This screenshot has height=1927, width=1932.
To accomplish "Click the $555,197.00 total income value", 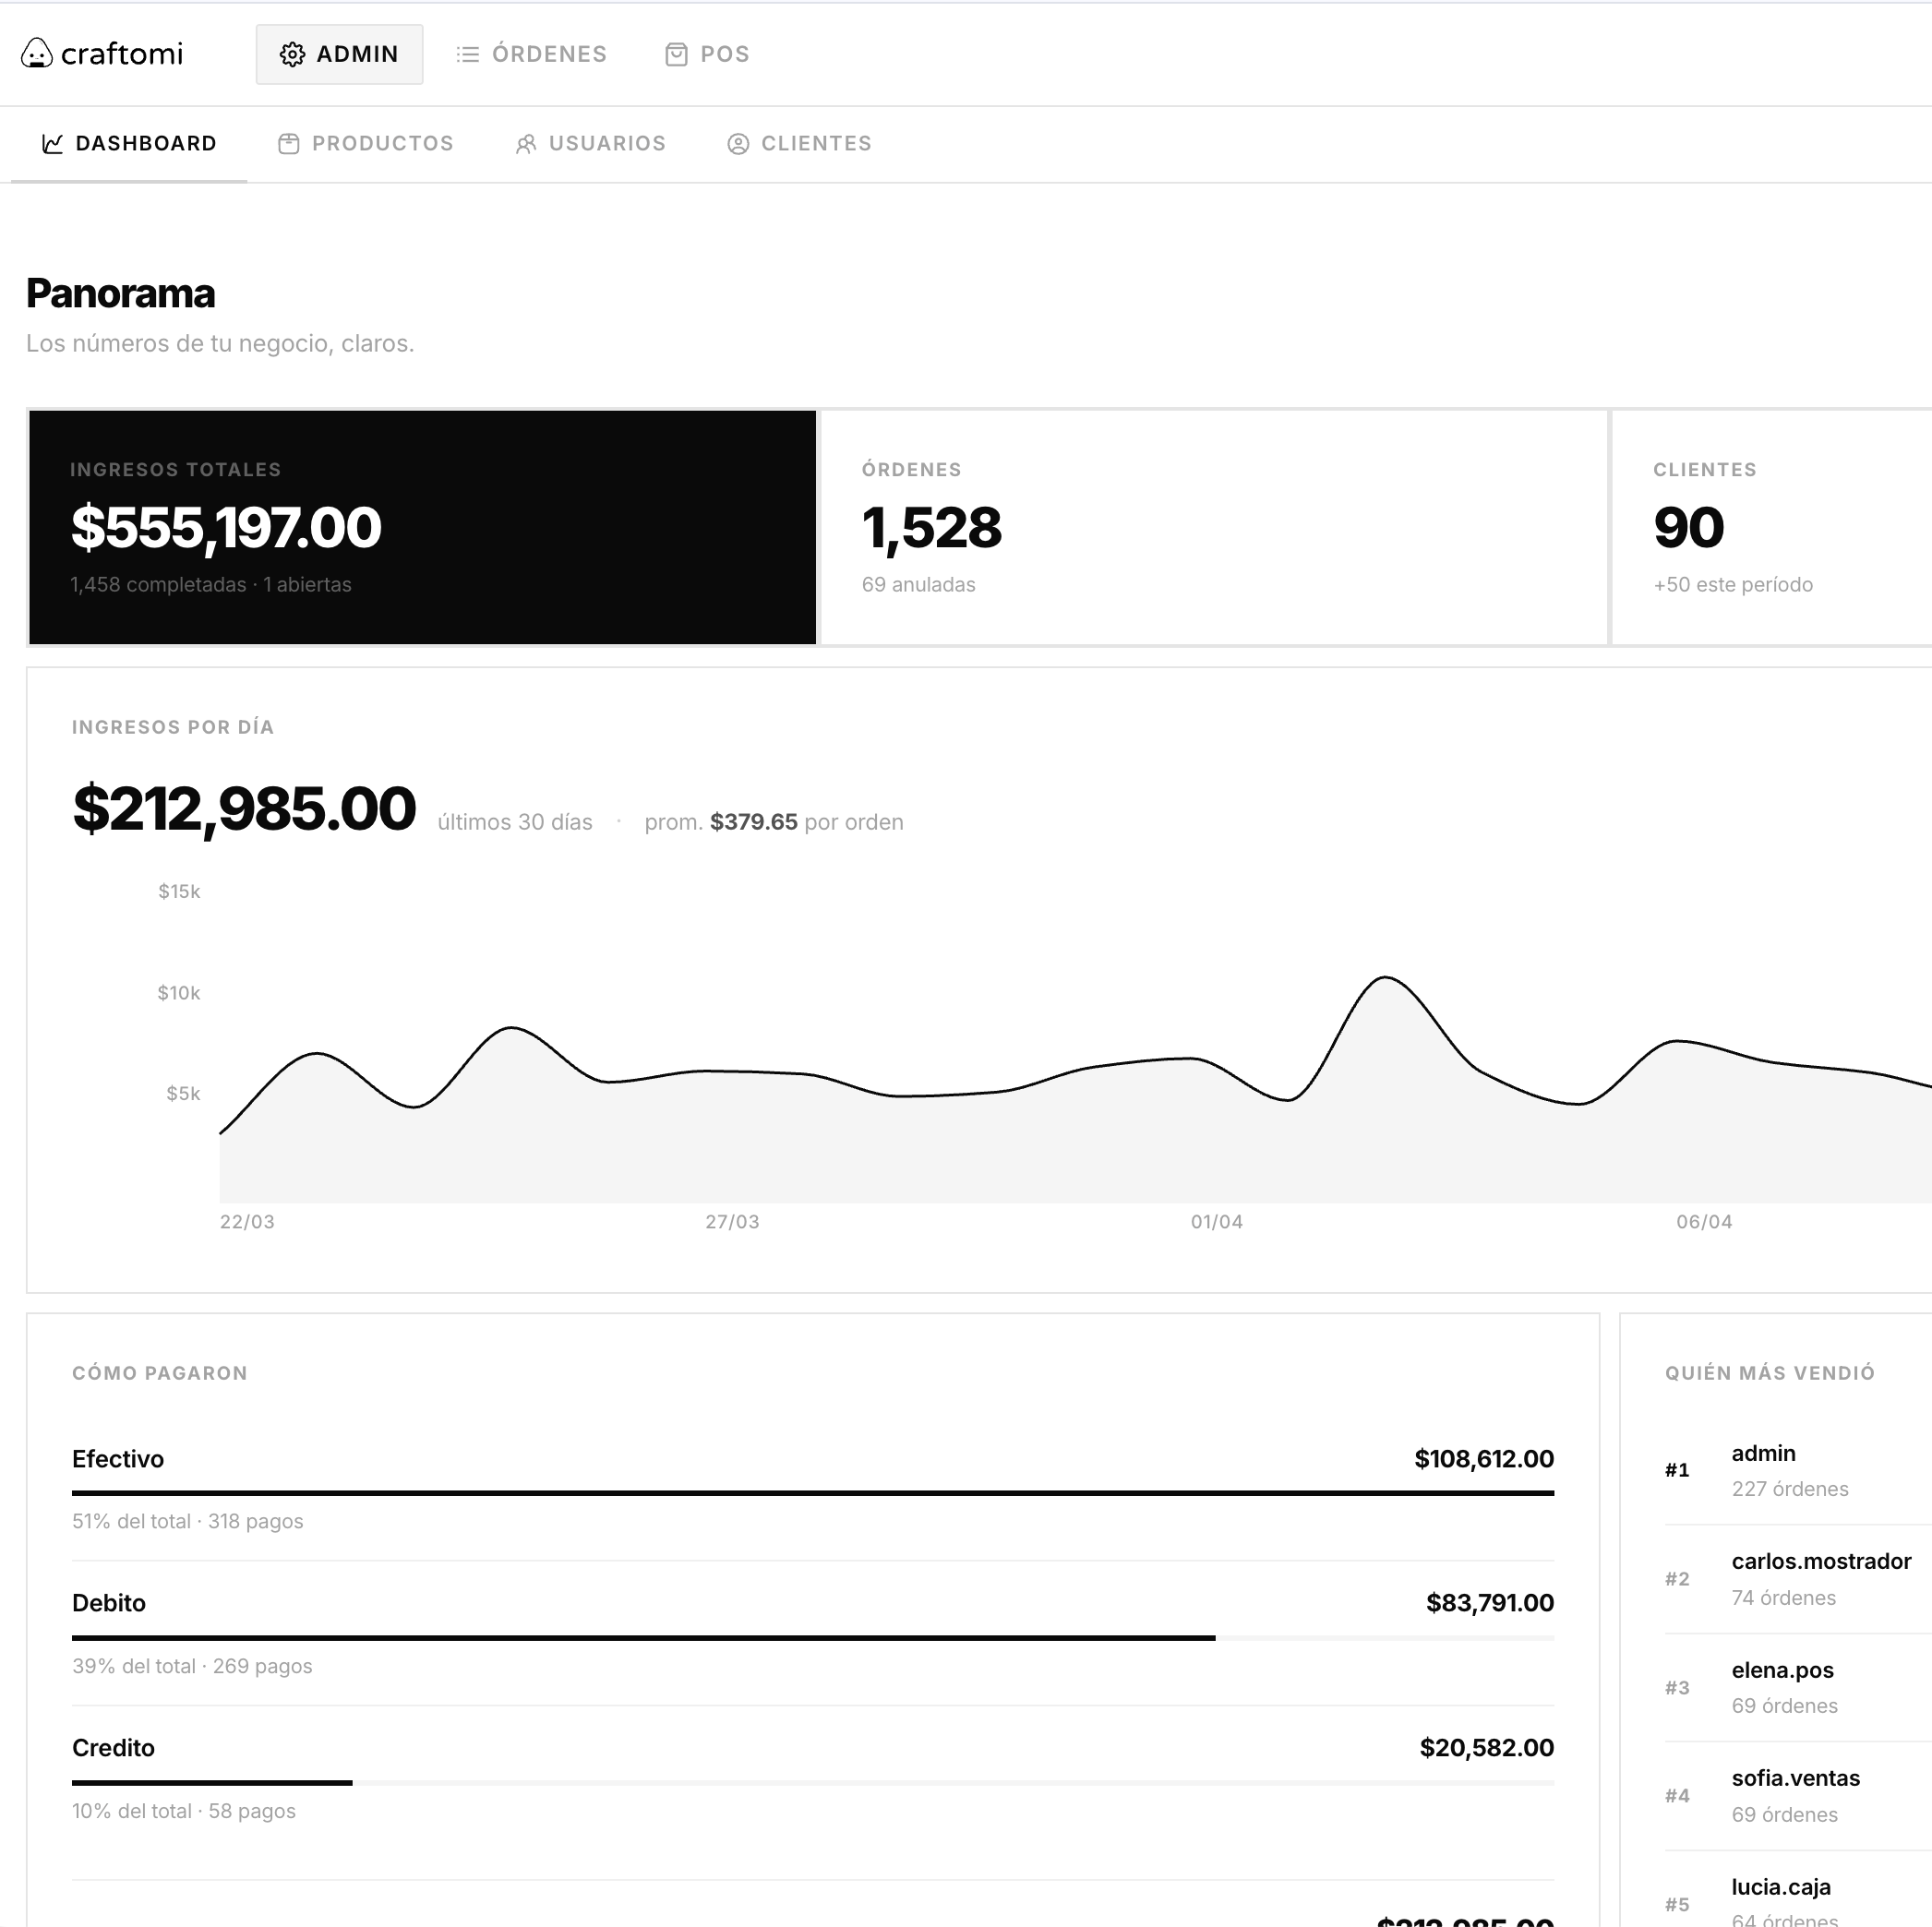I will click(x=226, y=527).
